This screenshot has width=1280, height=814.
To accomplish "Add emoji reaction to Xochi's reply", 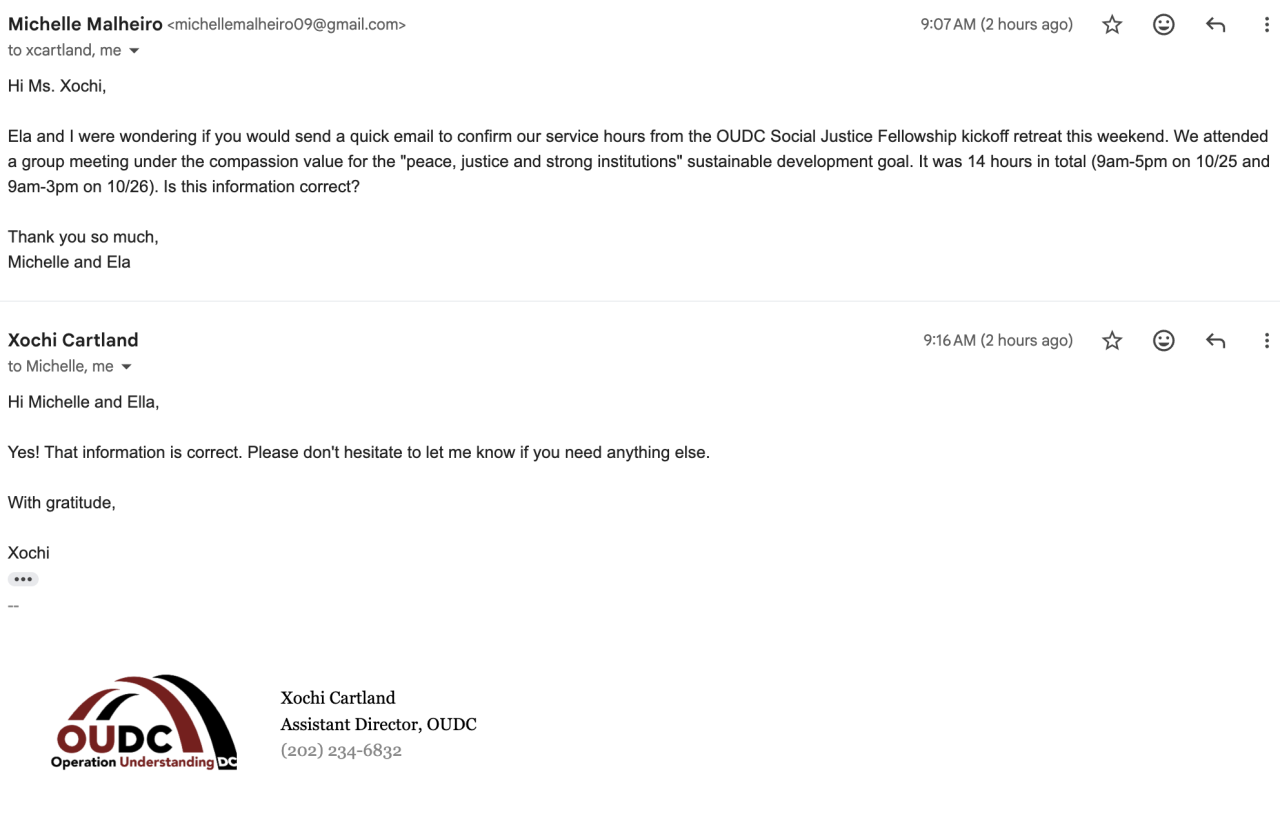I will [x=1164, y=341].
